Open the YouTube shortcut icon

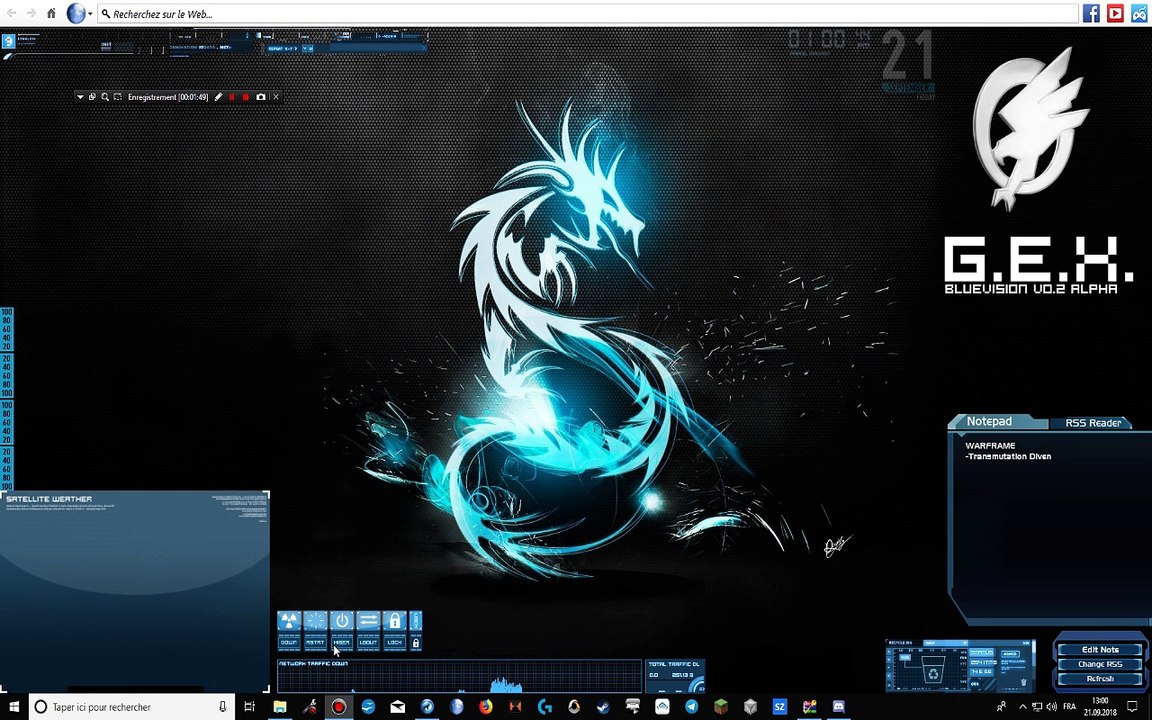click(x=1115, y=13)
